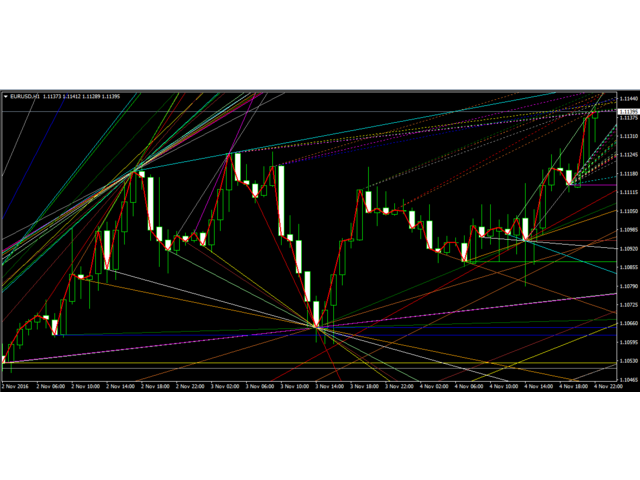Click the 1.11115 price axis label
The width and height of the screenshot is (640, 480).
coord(629,192)
